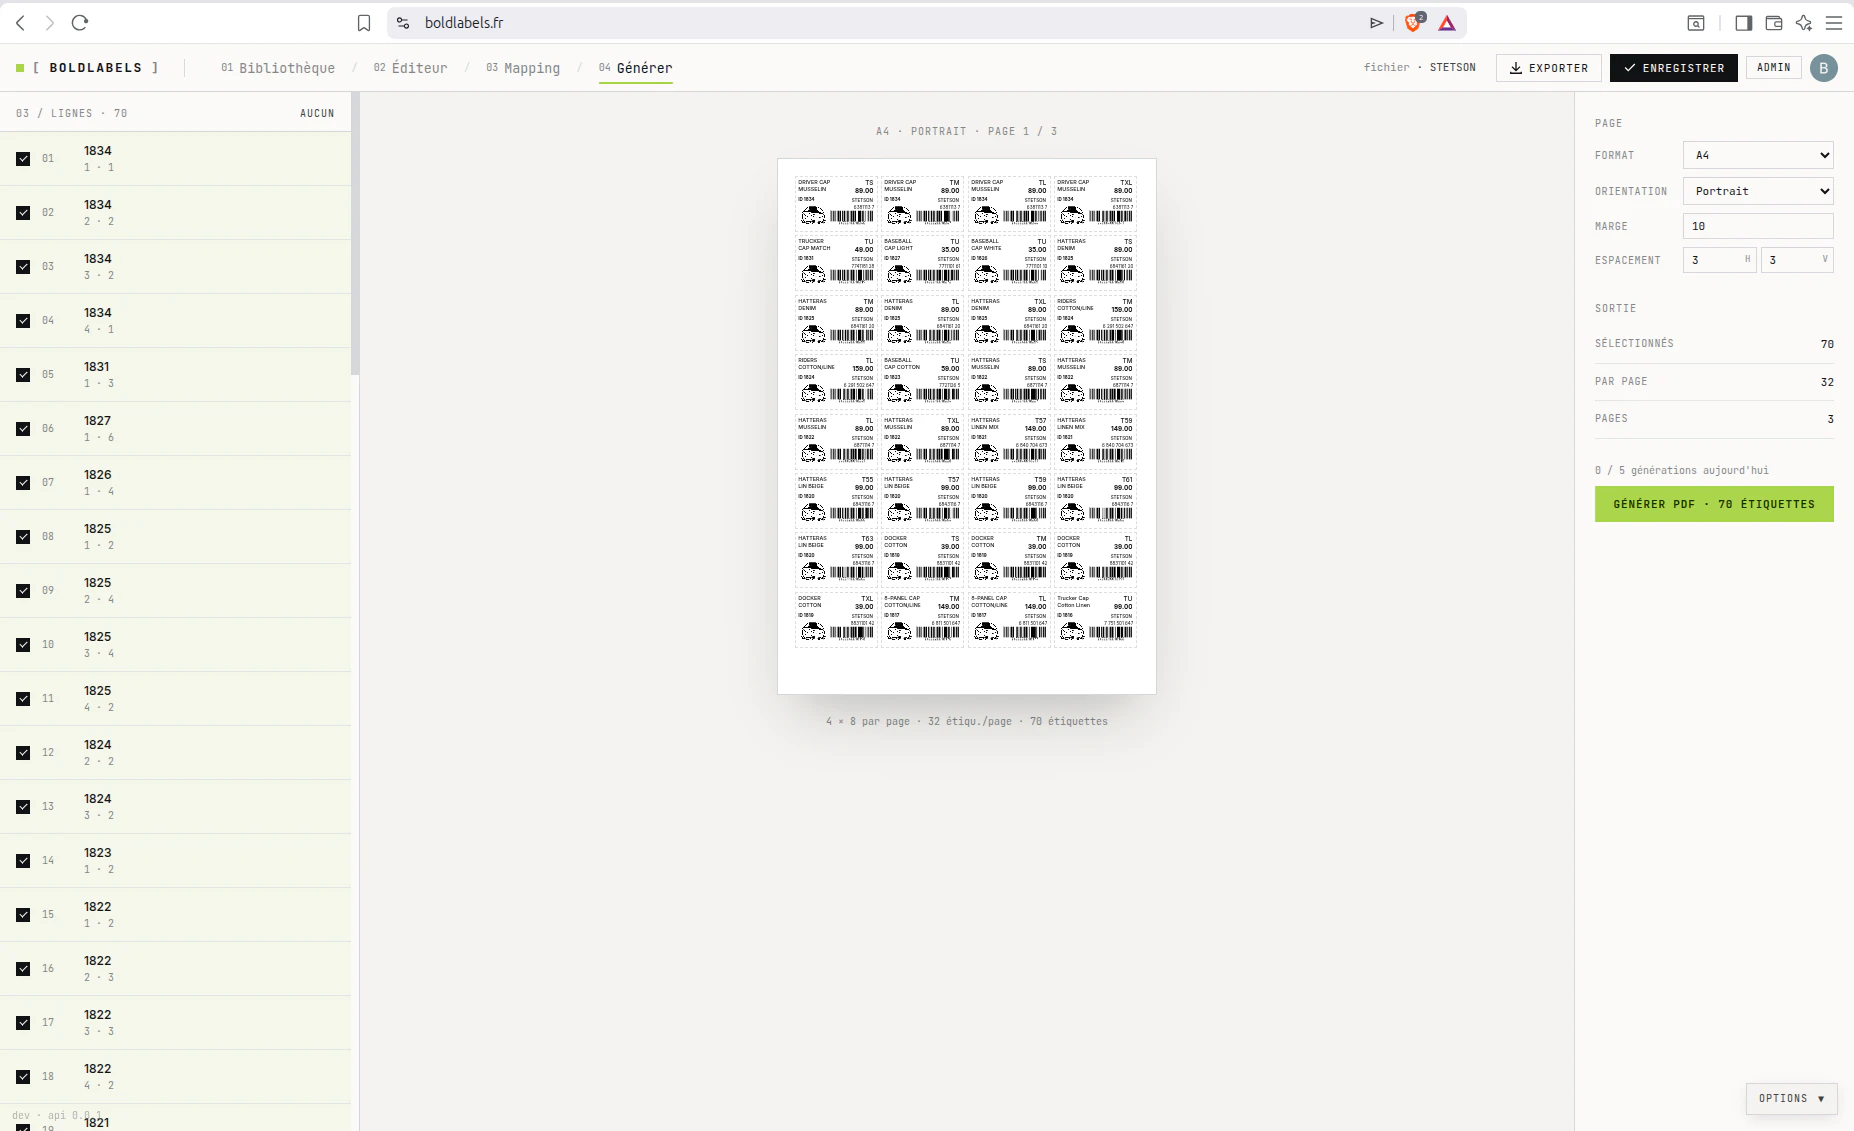Switch to 02 Éditeur tab
Viewport: 1854px width, 1131px height.
point(410,68)
